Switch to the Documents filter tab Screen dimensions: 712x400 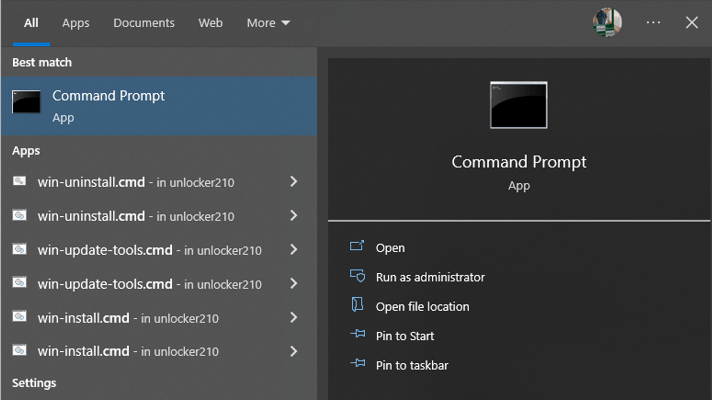[143, 23]
